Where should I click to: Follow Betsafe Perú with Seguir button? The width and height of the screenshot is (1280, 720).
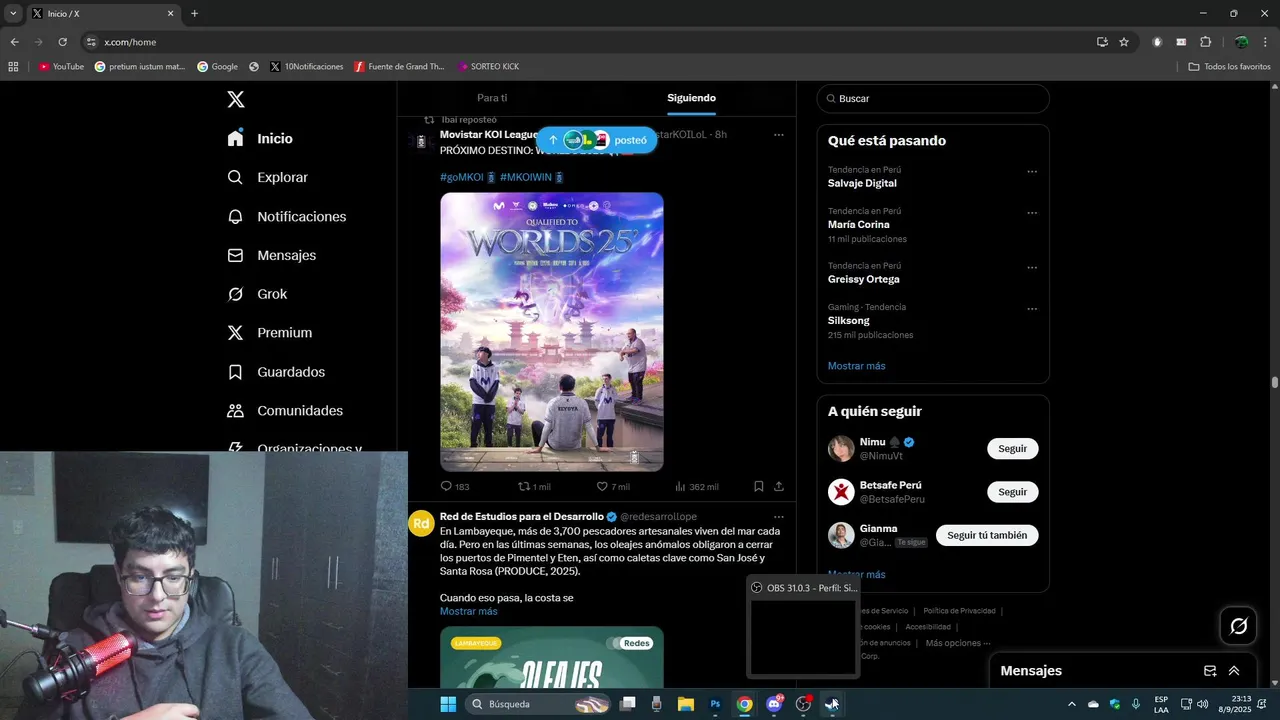click(1012, 492)
